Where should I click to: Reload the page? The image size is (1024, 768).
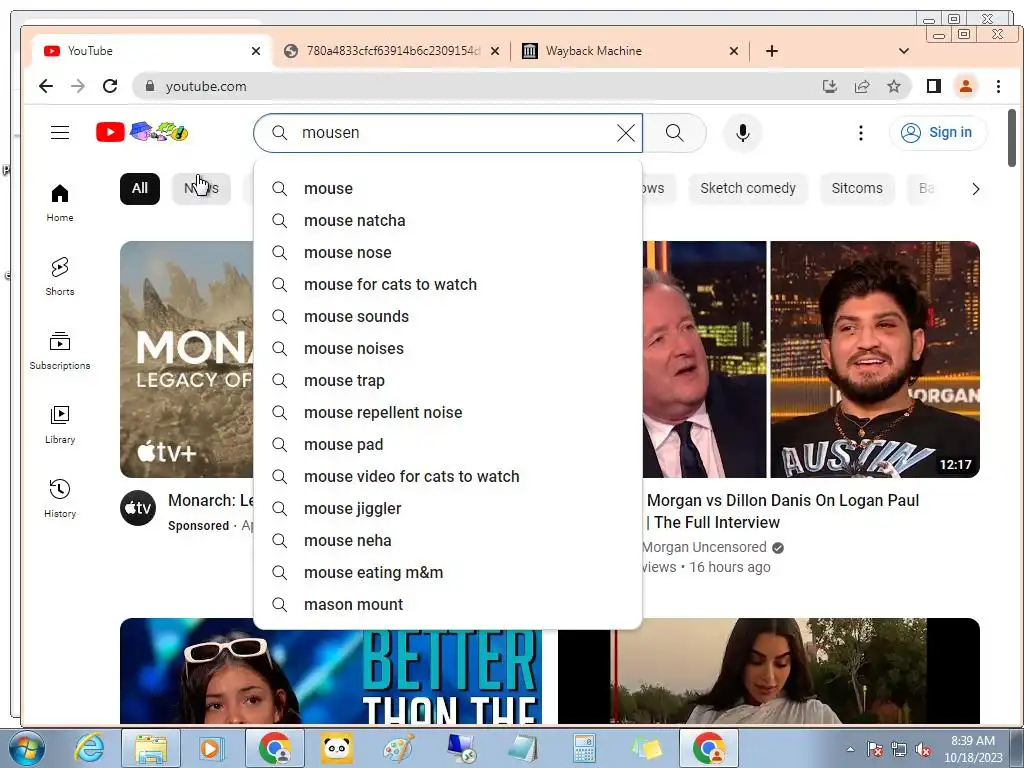[110, 86]
